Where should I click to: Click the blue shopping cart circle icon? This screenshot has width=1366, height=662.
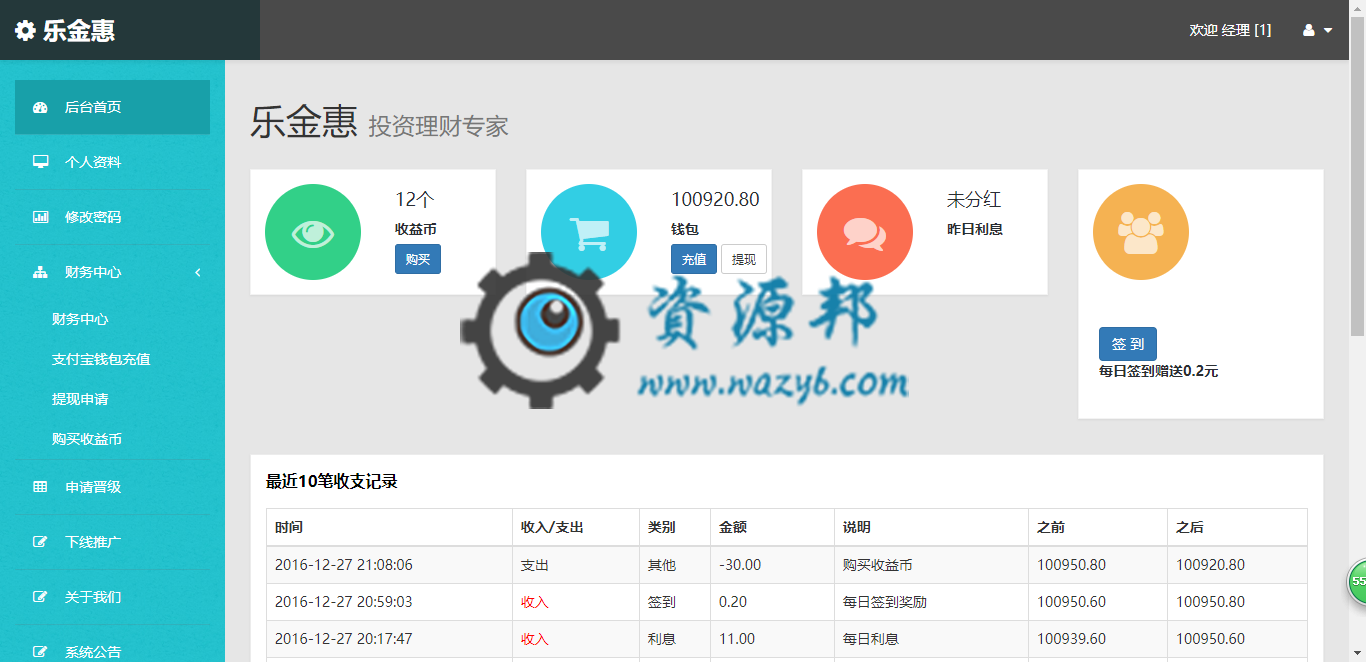click(x=589, y=232)
